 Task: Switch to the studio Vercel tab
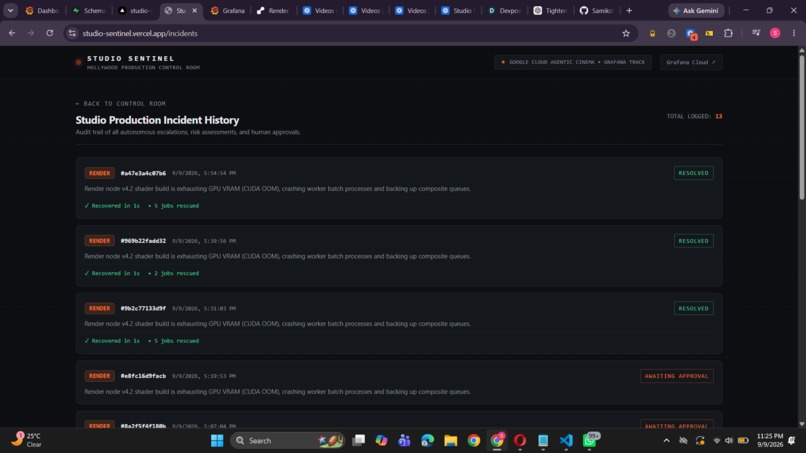(135, 10)
